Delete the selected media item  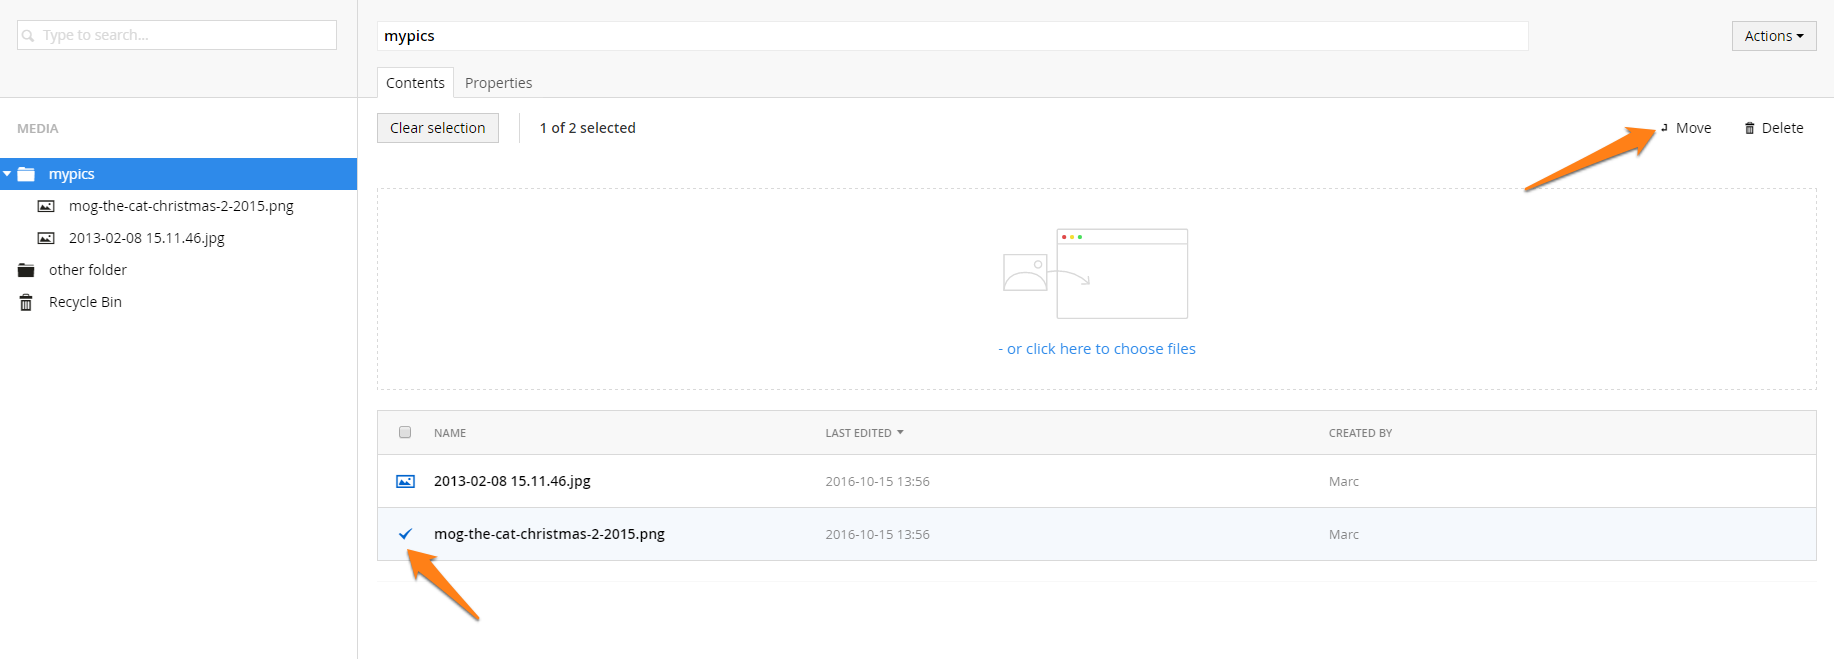(1774, 128)
